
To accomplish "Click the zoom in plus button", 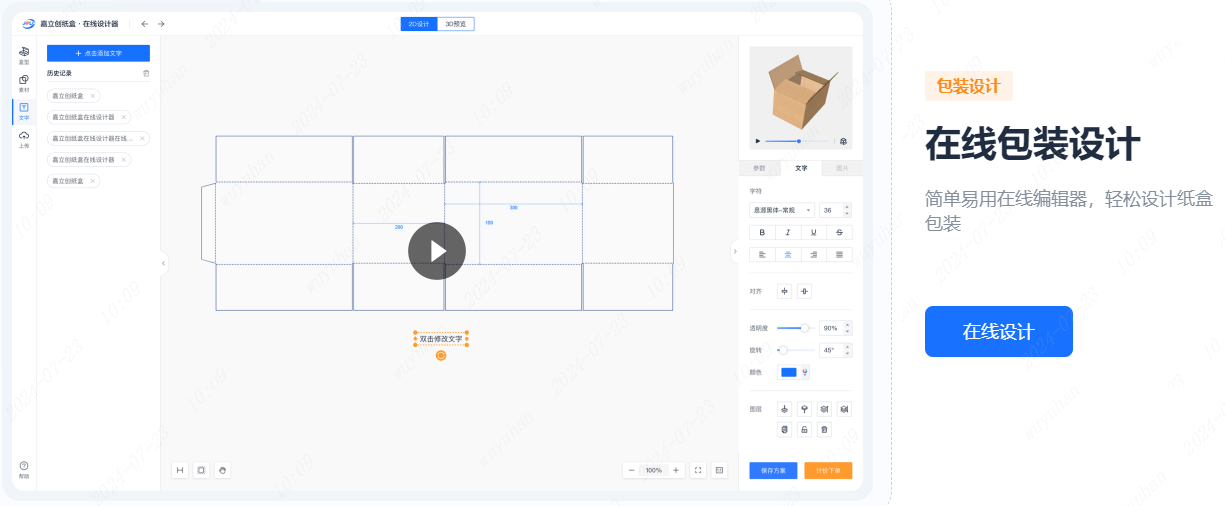I will pyautogui.click(x=676, y=470).
